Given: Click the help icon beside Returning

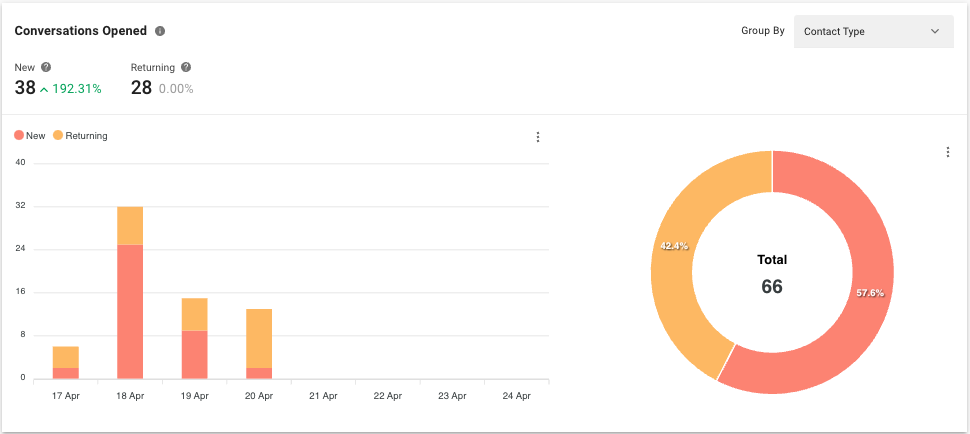Looking at the screenshot, I should pyautogui.click(x=186, y=67).
